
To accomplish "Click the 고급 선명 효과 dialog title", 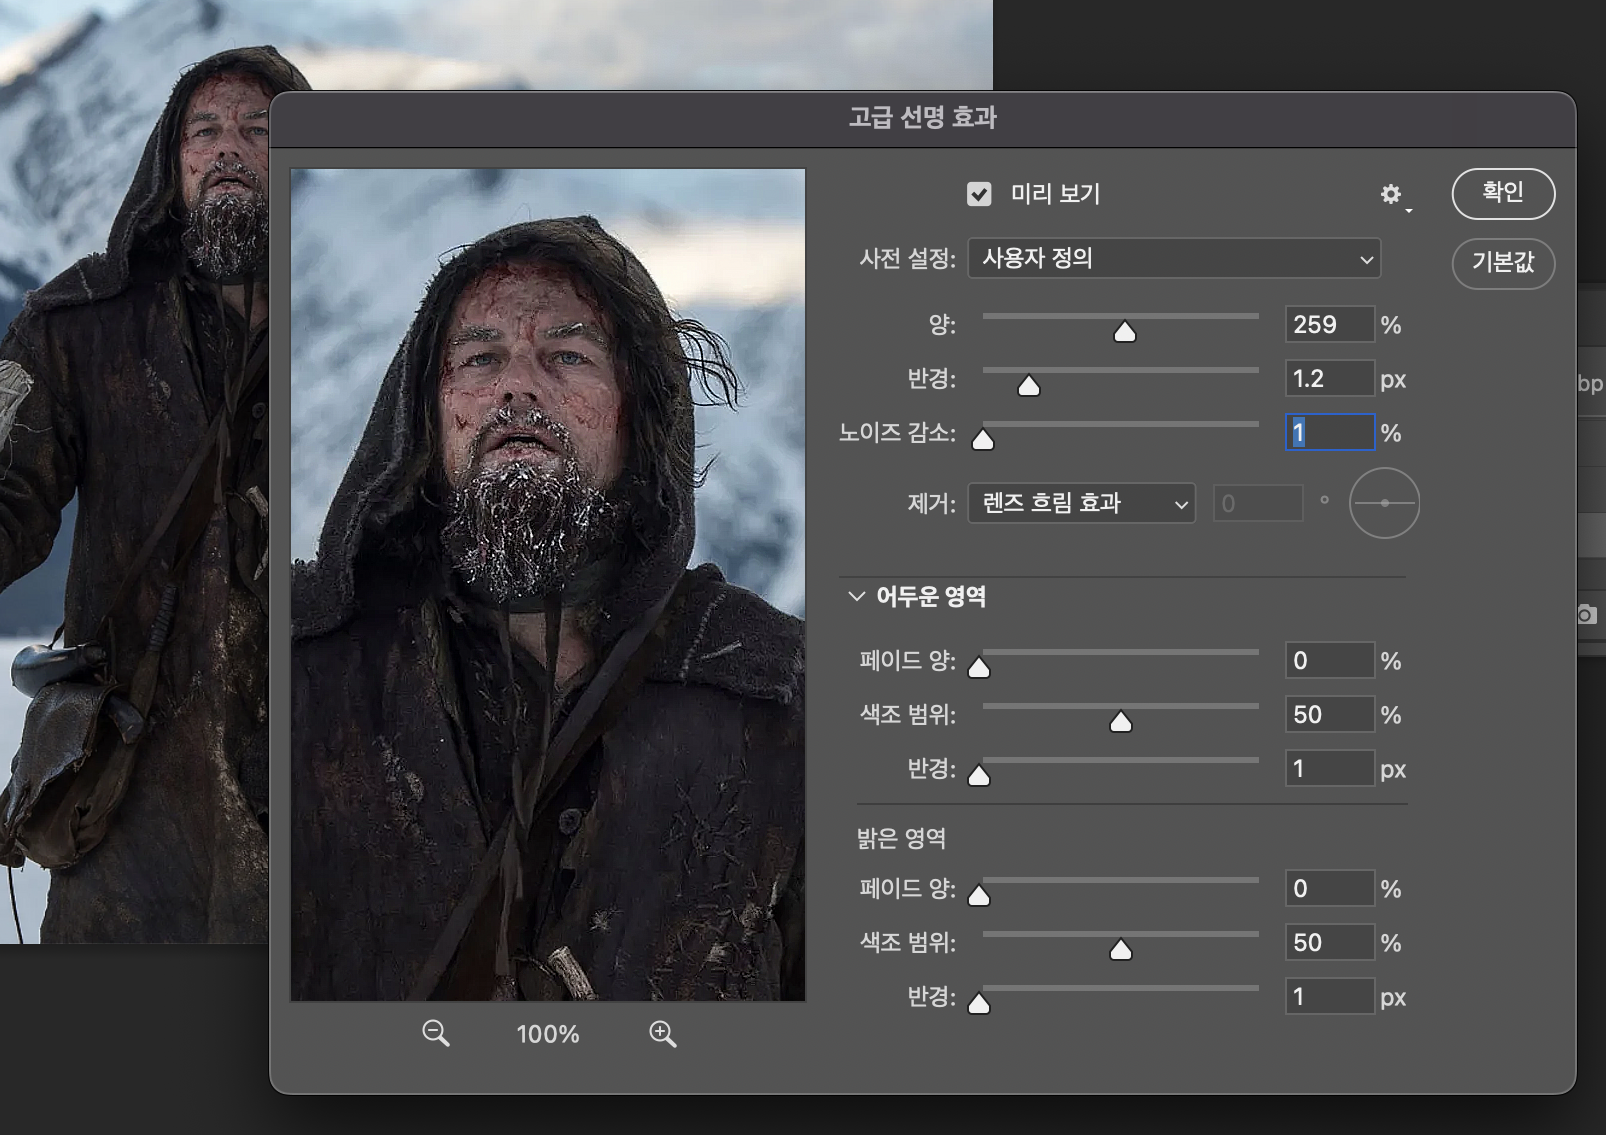I will coord(923,118).
